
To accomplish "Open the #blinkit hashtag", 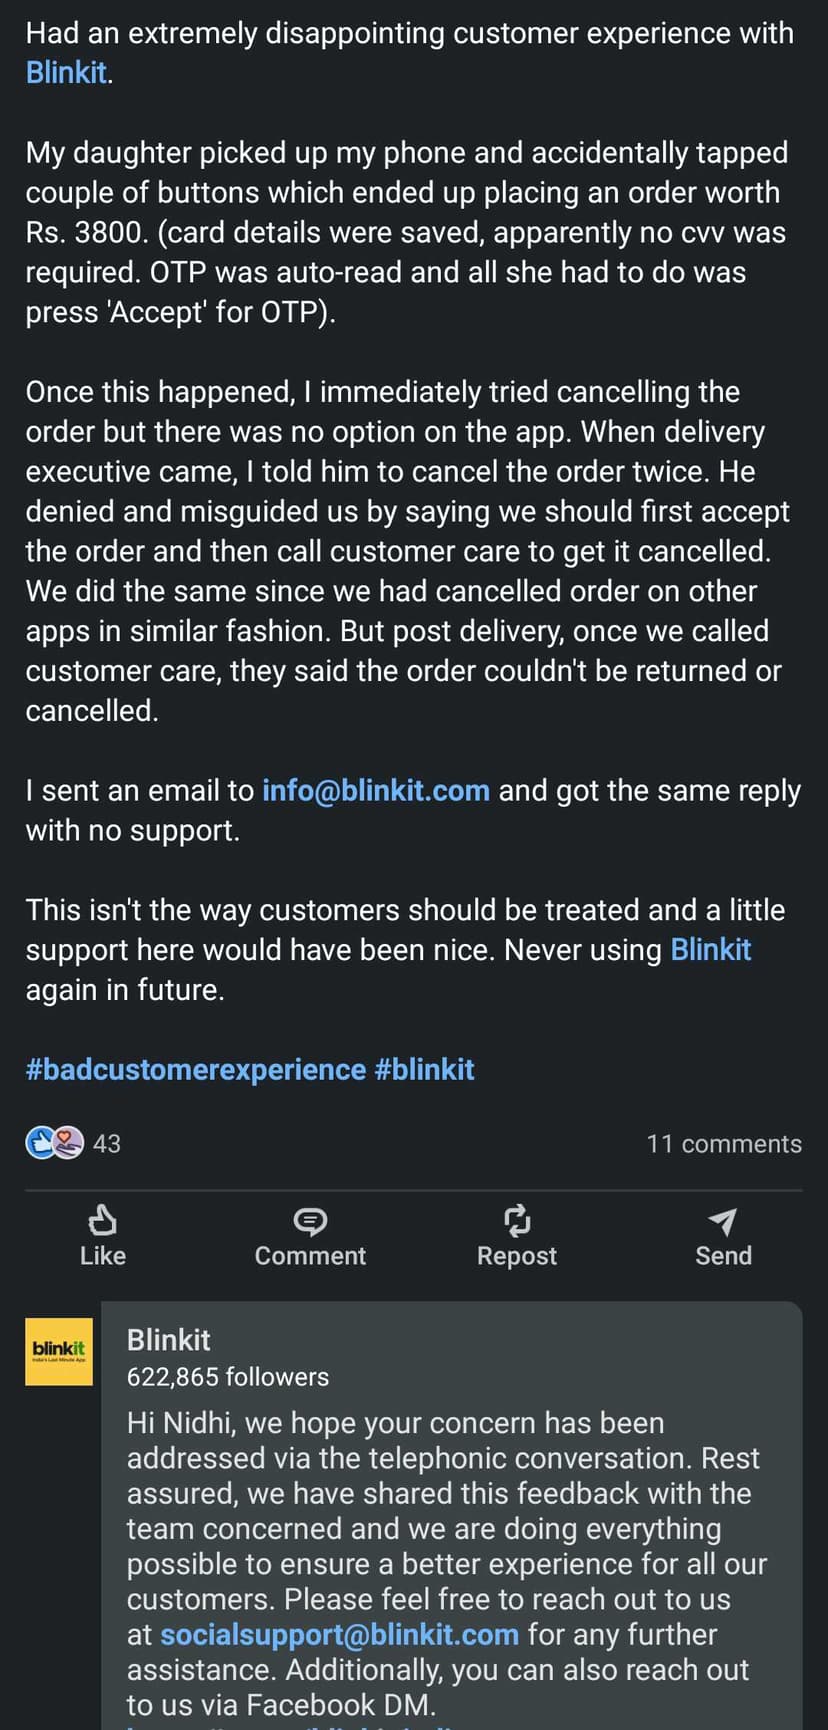I will (x=424, y=1069).
